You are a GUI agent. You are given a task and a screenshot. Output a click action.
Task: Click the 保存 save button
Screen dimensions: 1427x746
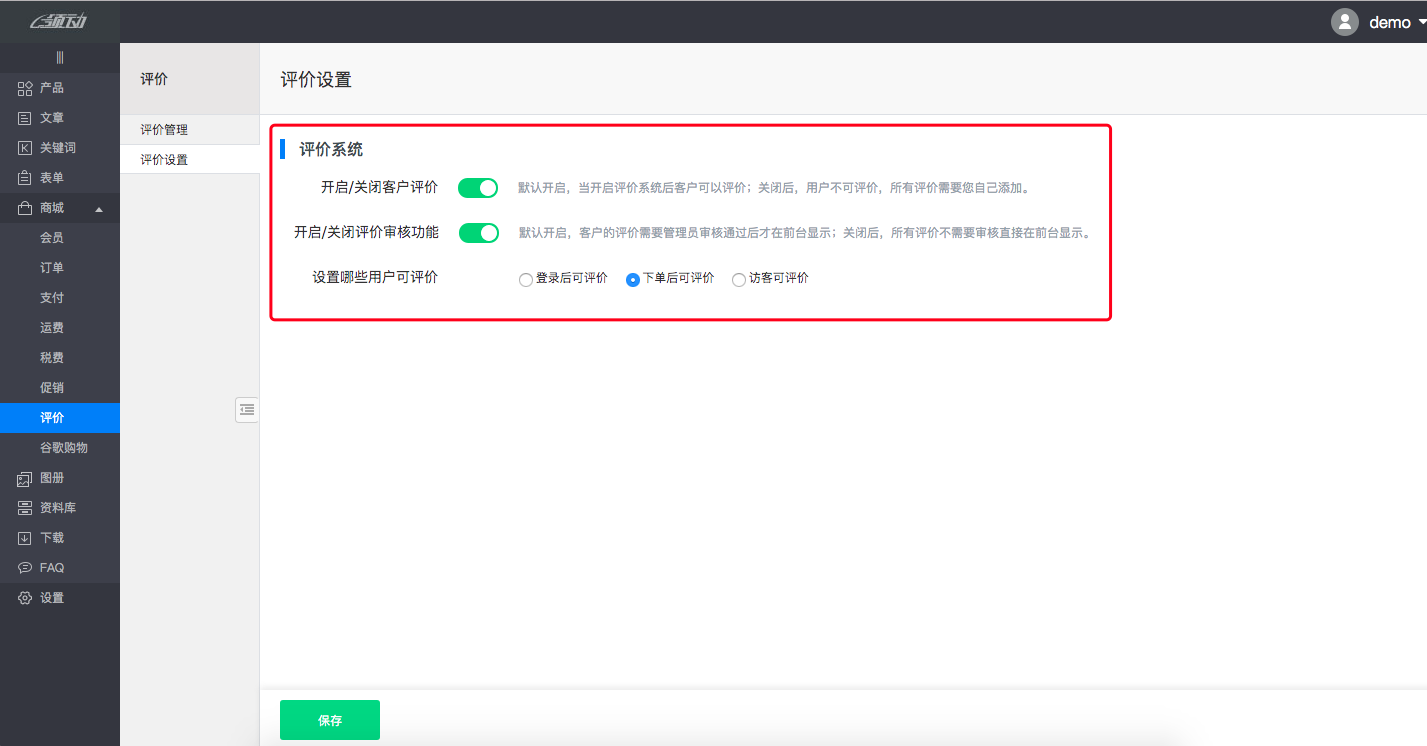pyautogui.click(x=329, y=719)
